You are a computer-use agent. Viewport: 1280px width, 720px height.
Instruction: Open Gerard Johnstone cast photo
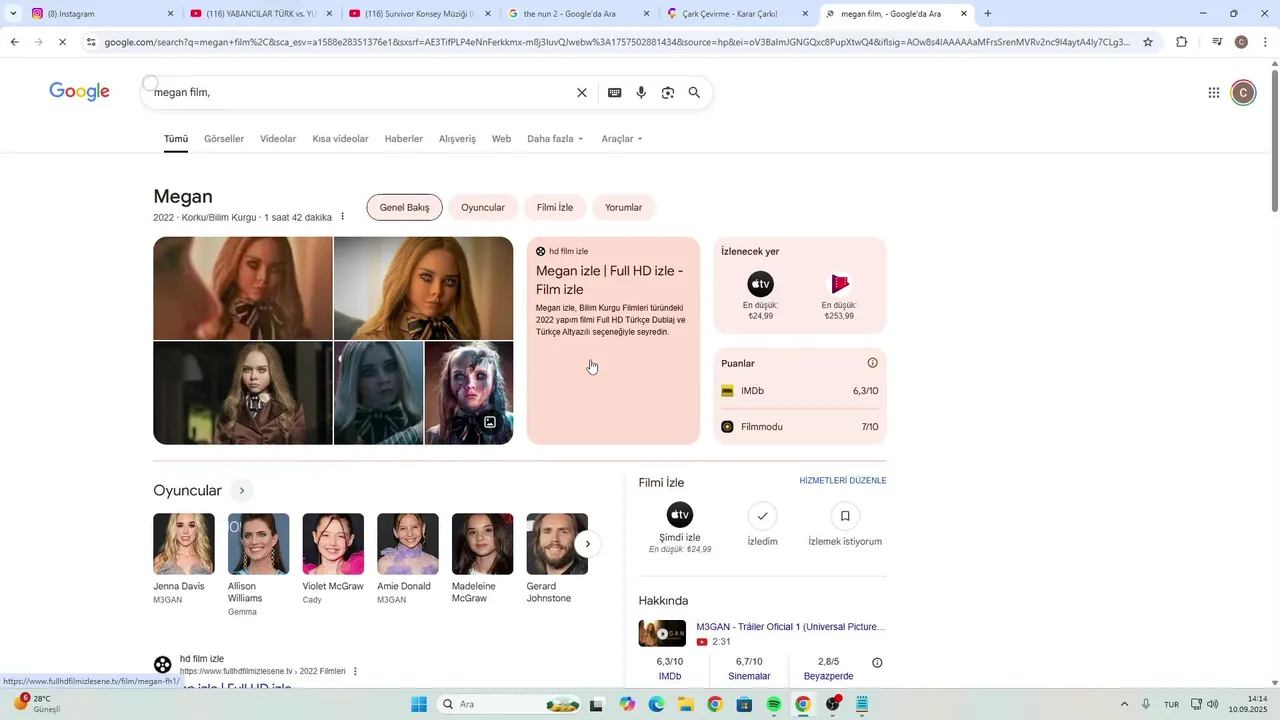(557, 544)
